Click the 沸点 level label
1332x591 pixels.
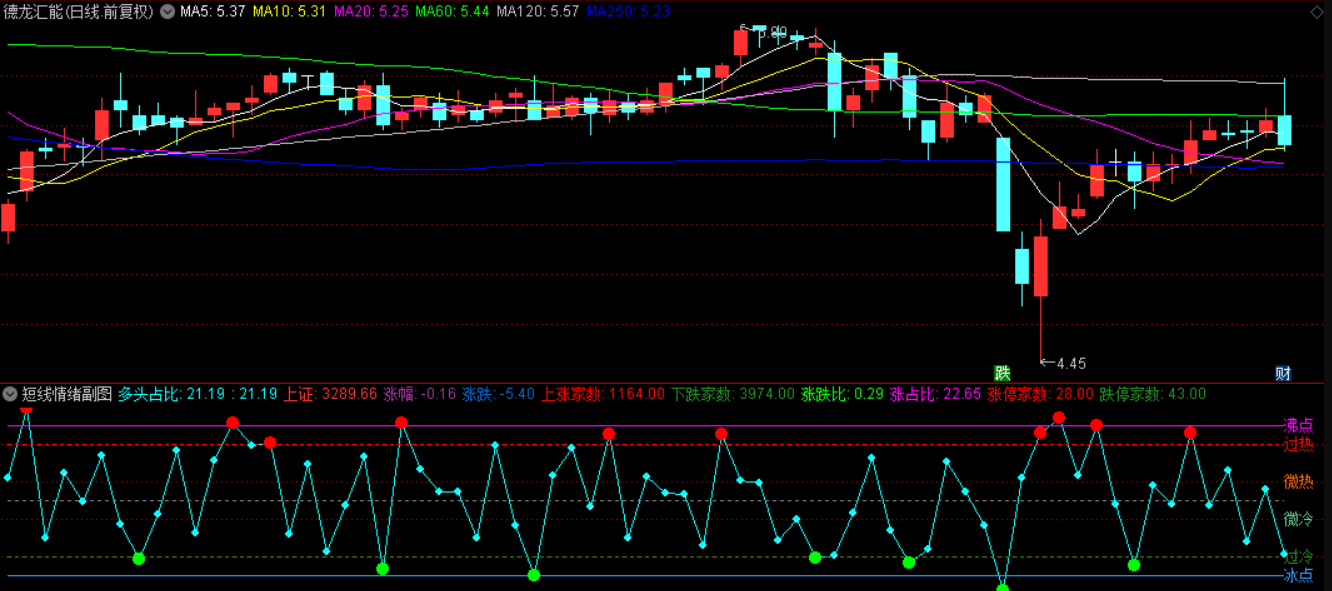point(1298,425)
